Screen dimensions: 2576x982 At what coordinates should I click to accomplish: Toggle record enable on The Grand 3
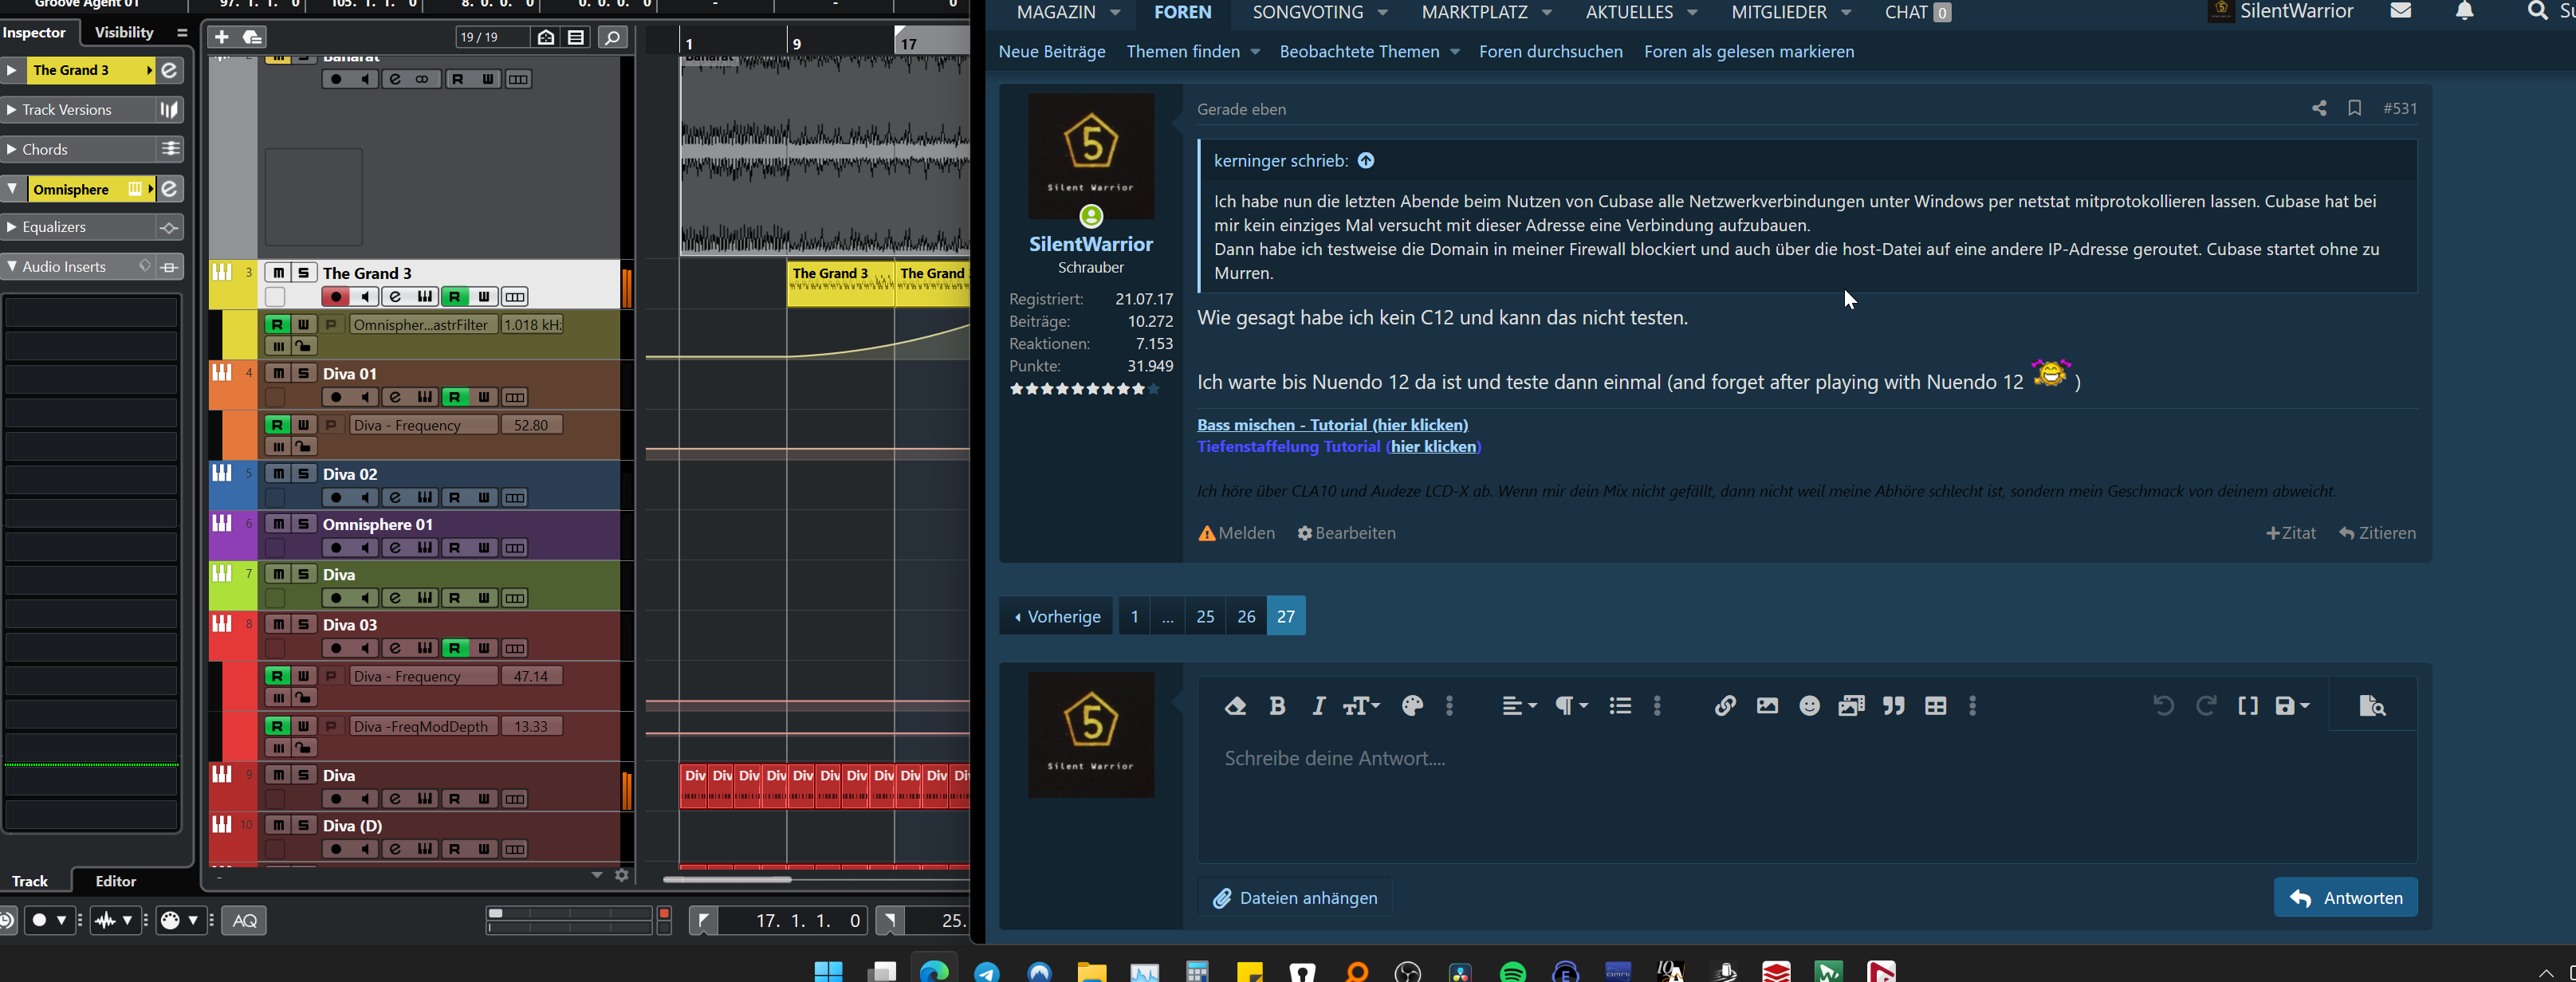tap(336, 297)
